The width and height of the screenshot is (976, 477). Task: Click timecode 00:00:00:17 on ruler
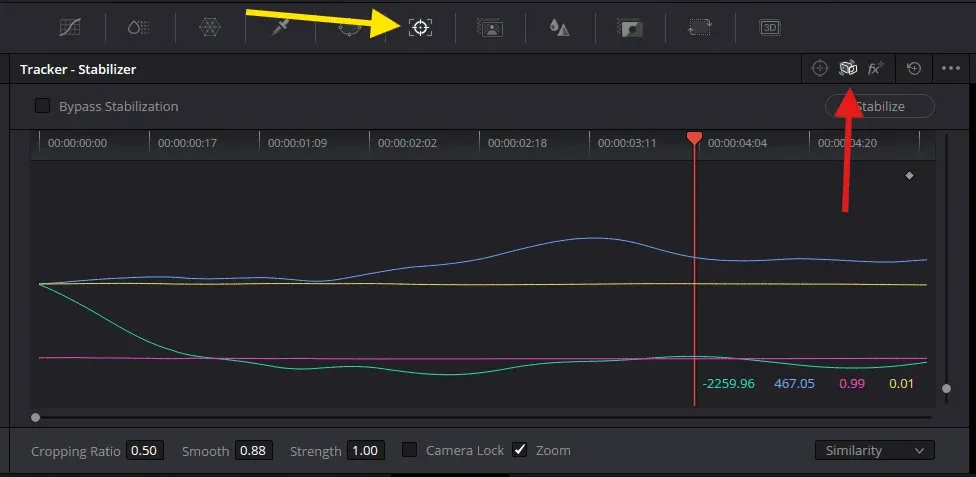click(187, 143)
